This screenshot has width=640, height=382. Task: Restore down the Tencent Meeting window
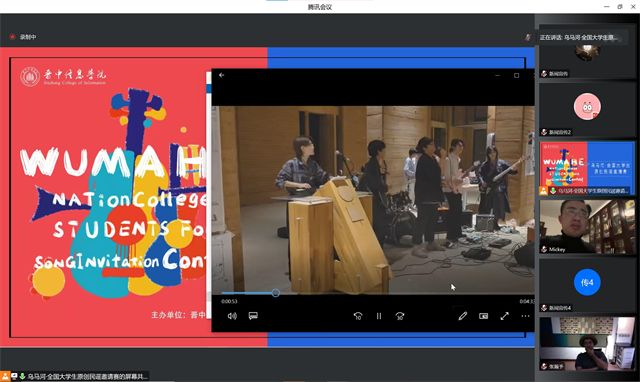point(620,7)
